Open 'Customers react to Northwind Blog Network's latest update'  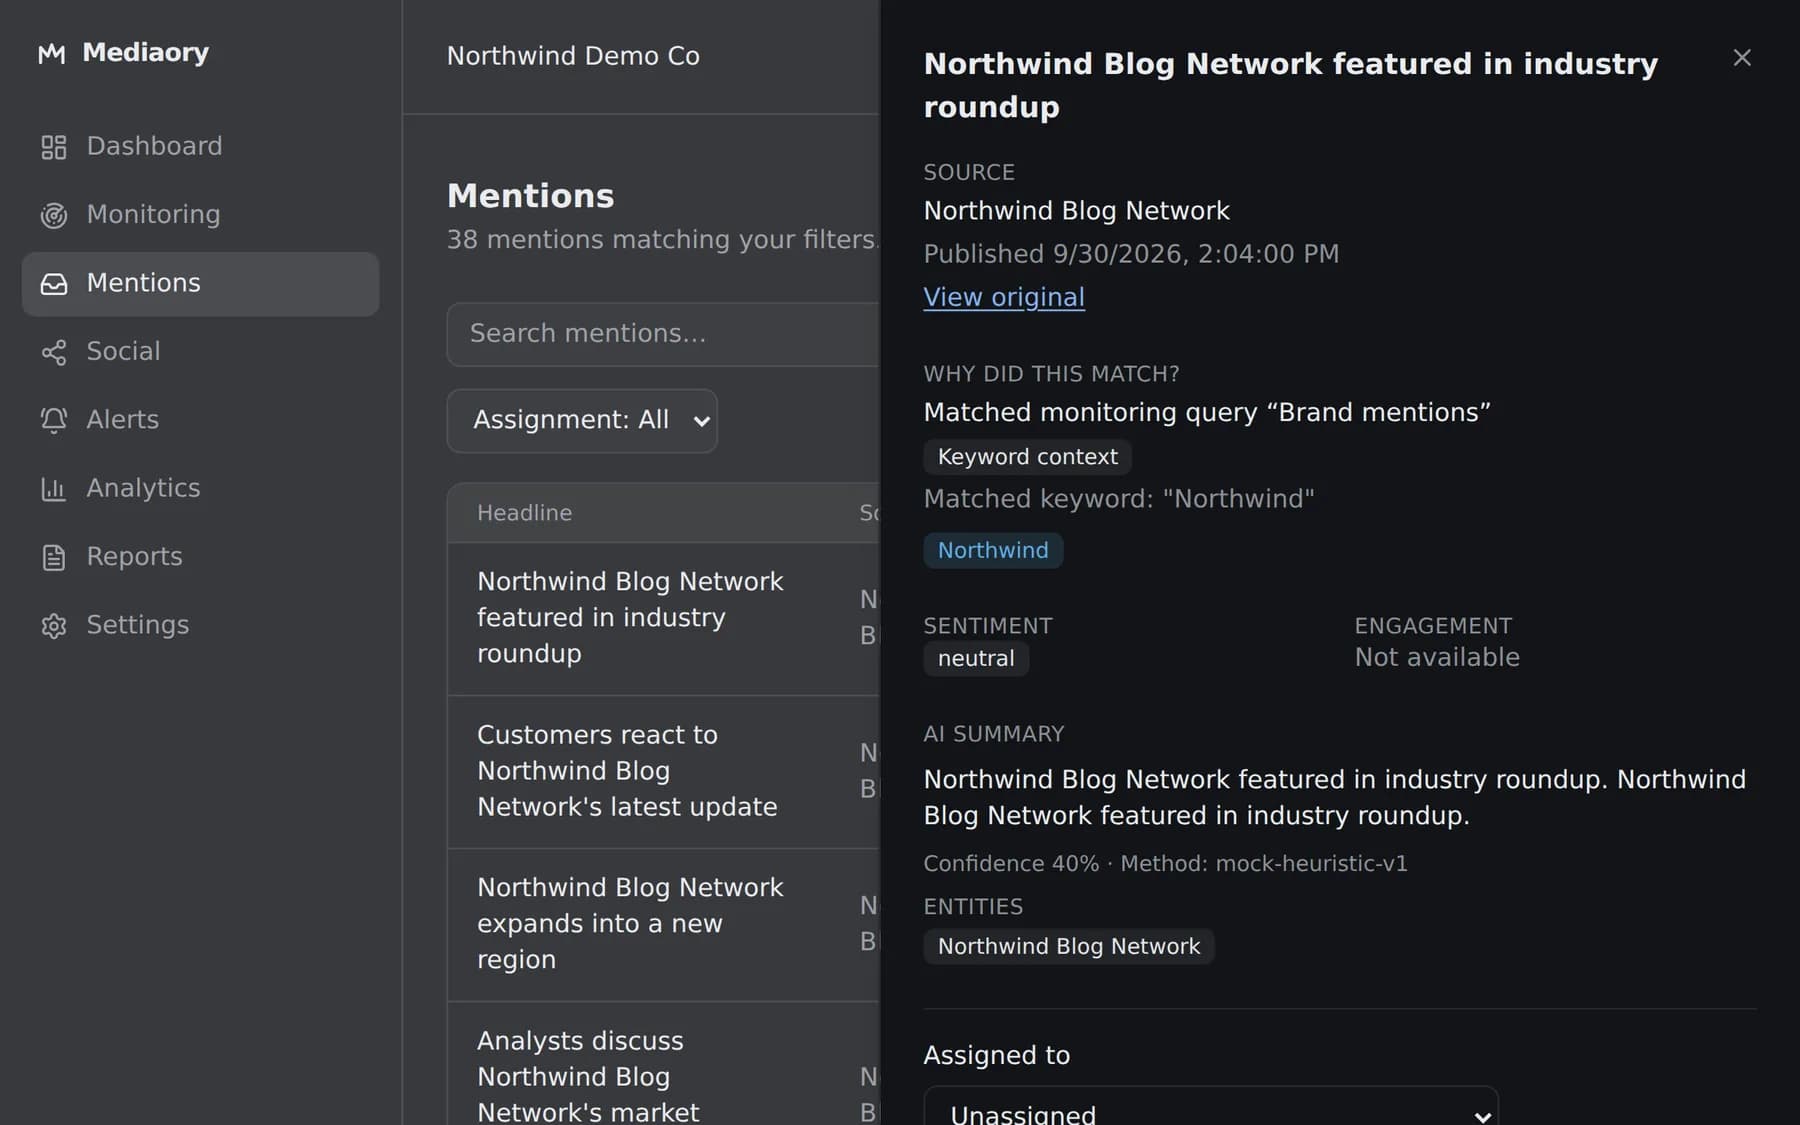663,772
